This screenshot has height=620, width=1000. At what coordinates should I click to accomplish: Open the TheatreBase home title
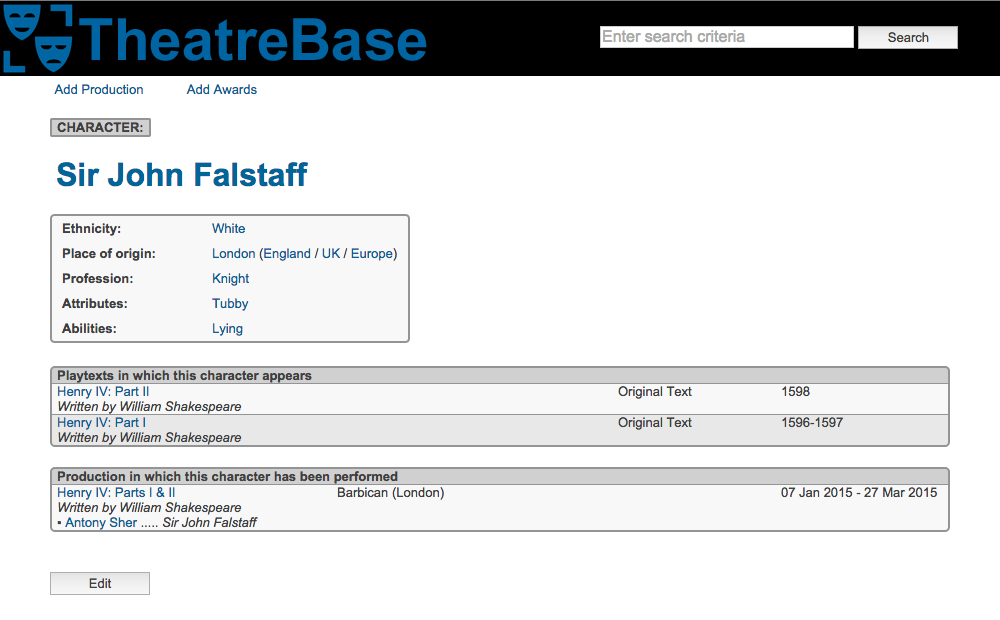[x=253, y=41]
